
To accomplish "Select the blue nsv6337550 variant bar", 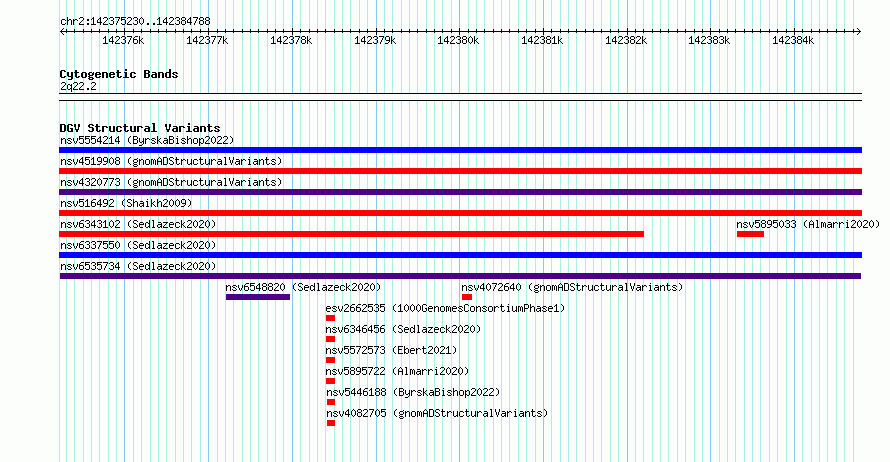I will pyautogui.click(x=460, y=255).
